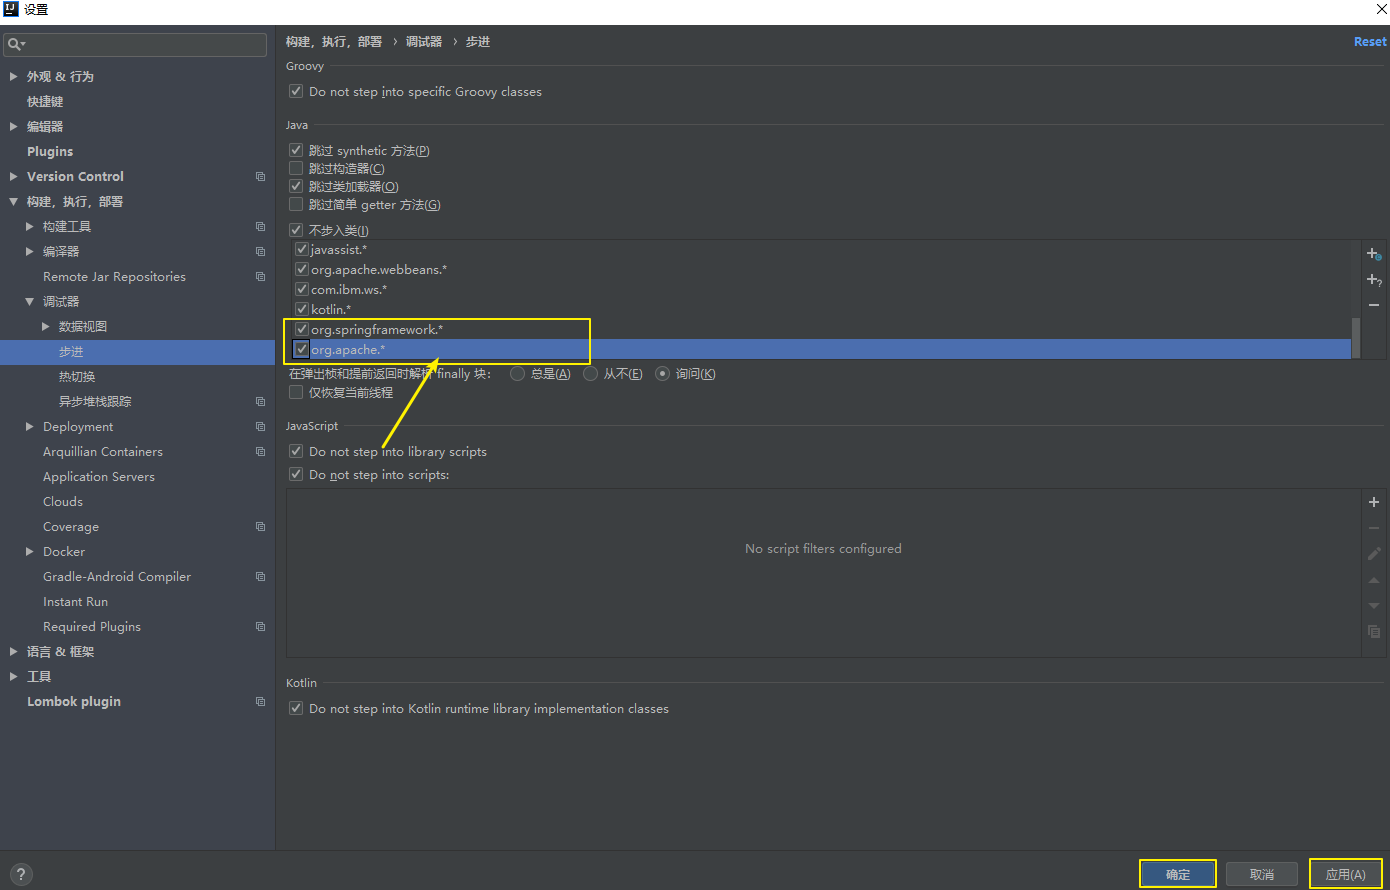The width and height of the screenshot is (1390, 890).
Task: Add a new JavaScript script filter
Action: (x=1373, y=502)
